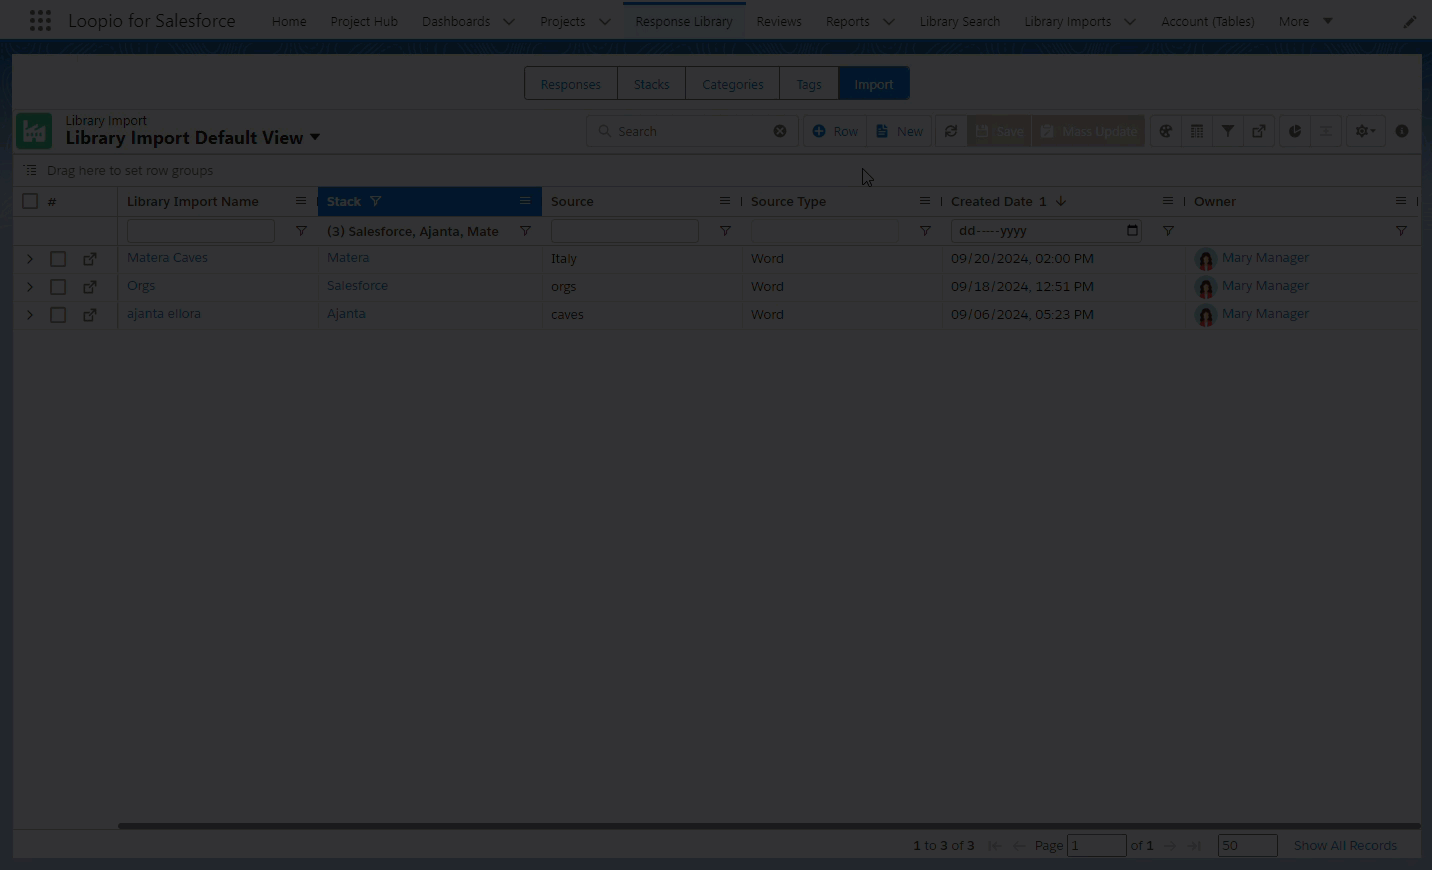Click filter icon under Source Type column
This screenshot has height=870, width=1432.
[x=925, y=231]
